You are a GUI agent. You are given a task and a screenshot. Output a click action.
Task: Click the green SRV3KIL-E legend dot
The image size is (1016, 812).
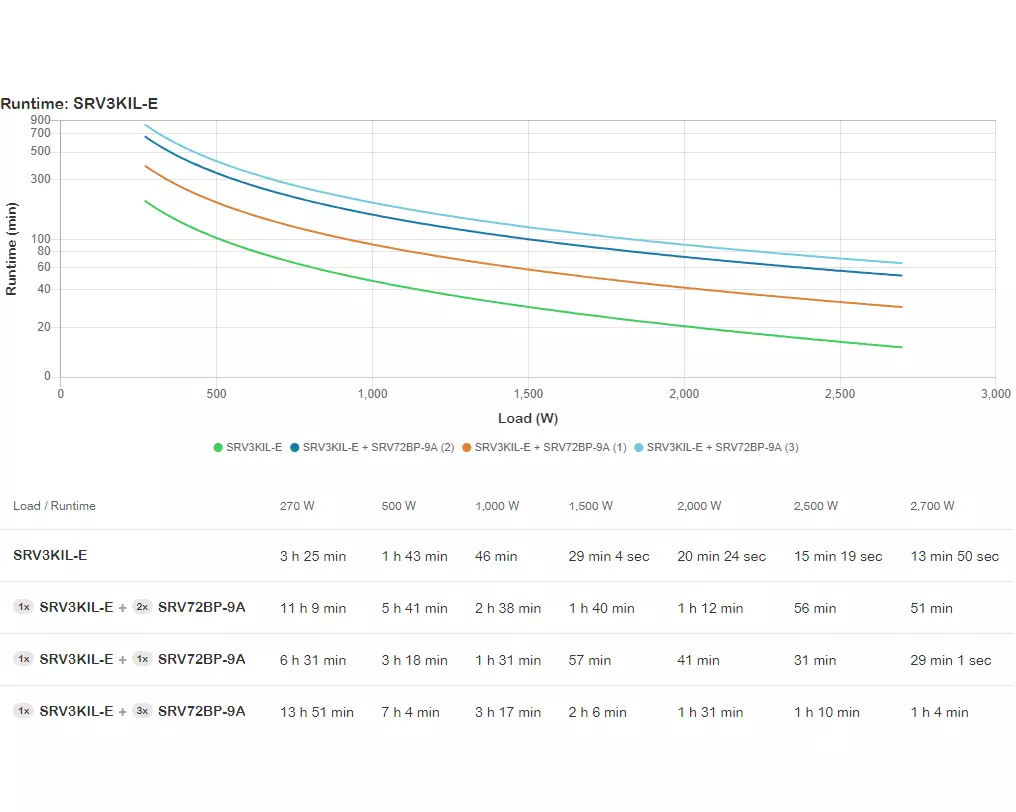218,447
